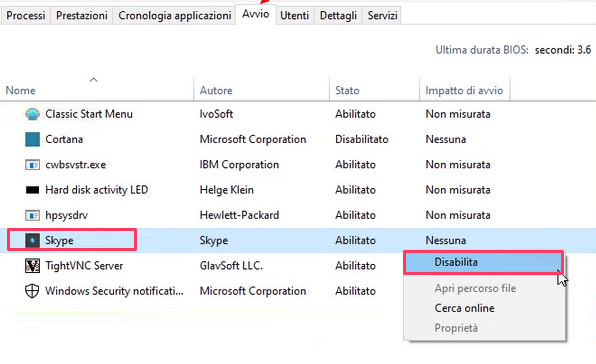Click greyed Apri percorso file entry
The width and height of the screenshot is (596, 364).
[475, 288]
